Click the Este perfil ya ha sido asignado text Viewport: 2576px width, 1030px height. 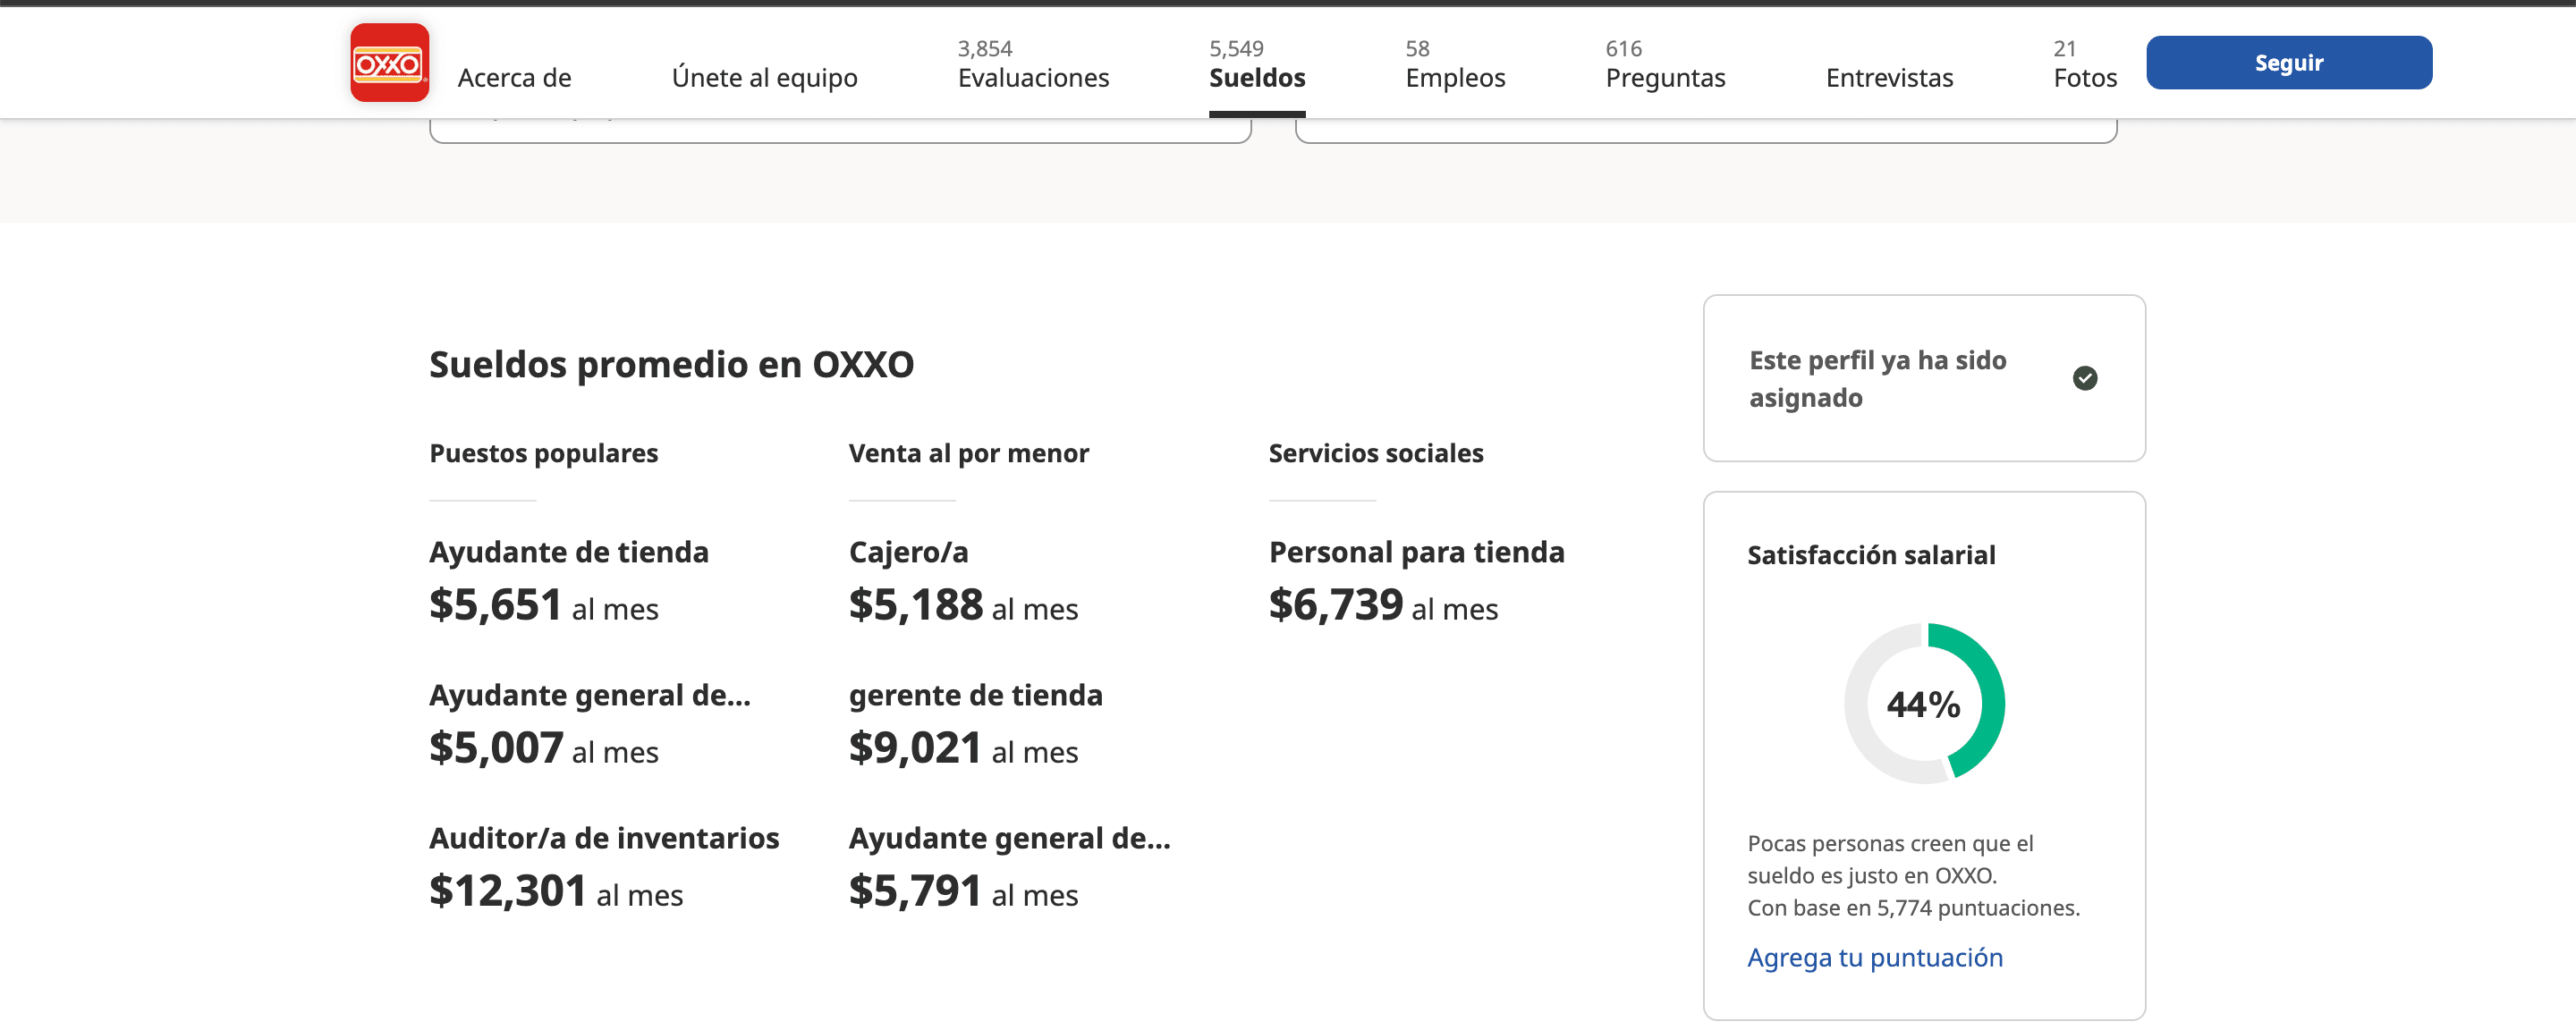click(x=1877, y=379)
